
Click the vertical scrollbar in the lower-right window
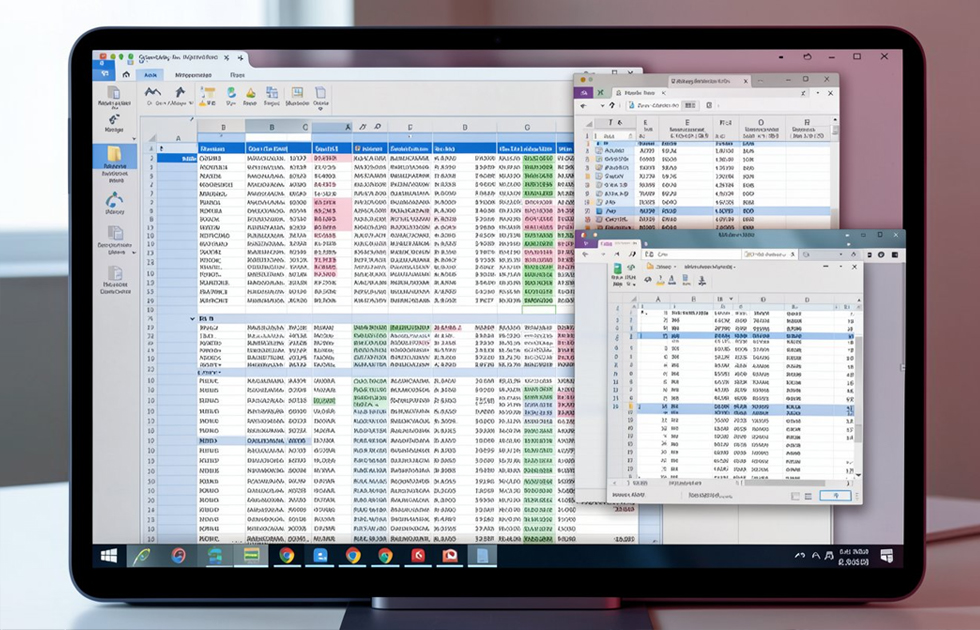857,400
